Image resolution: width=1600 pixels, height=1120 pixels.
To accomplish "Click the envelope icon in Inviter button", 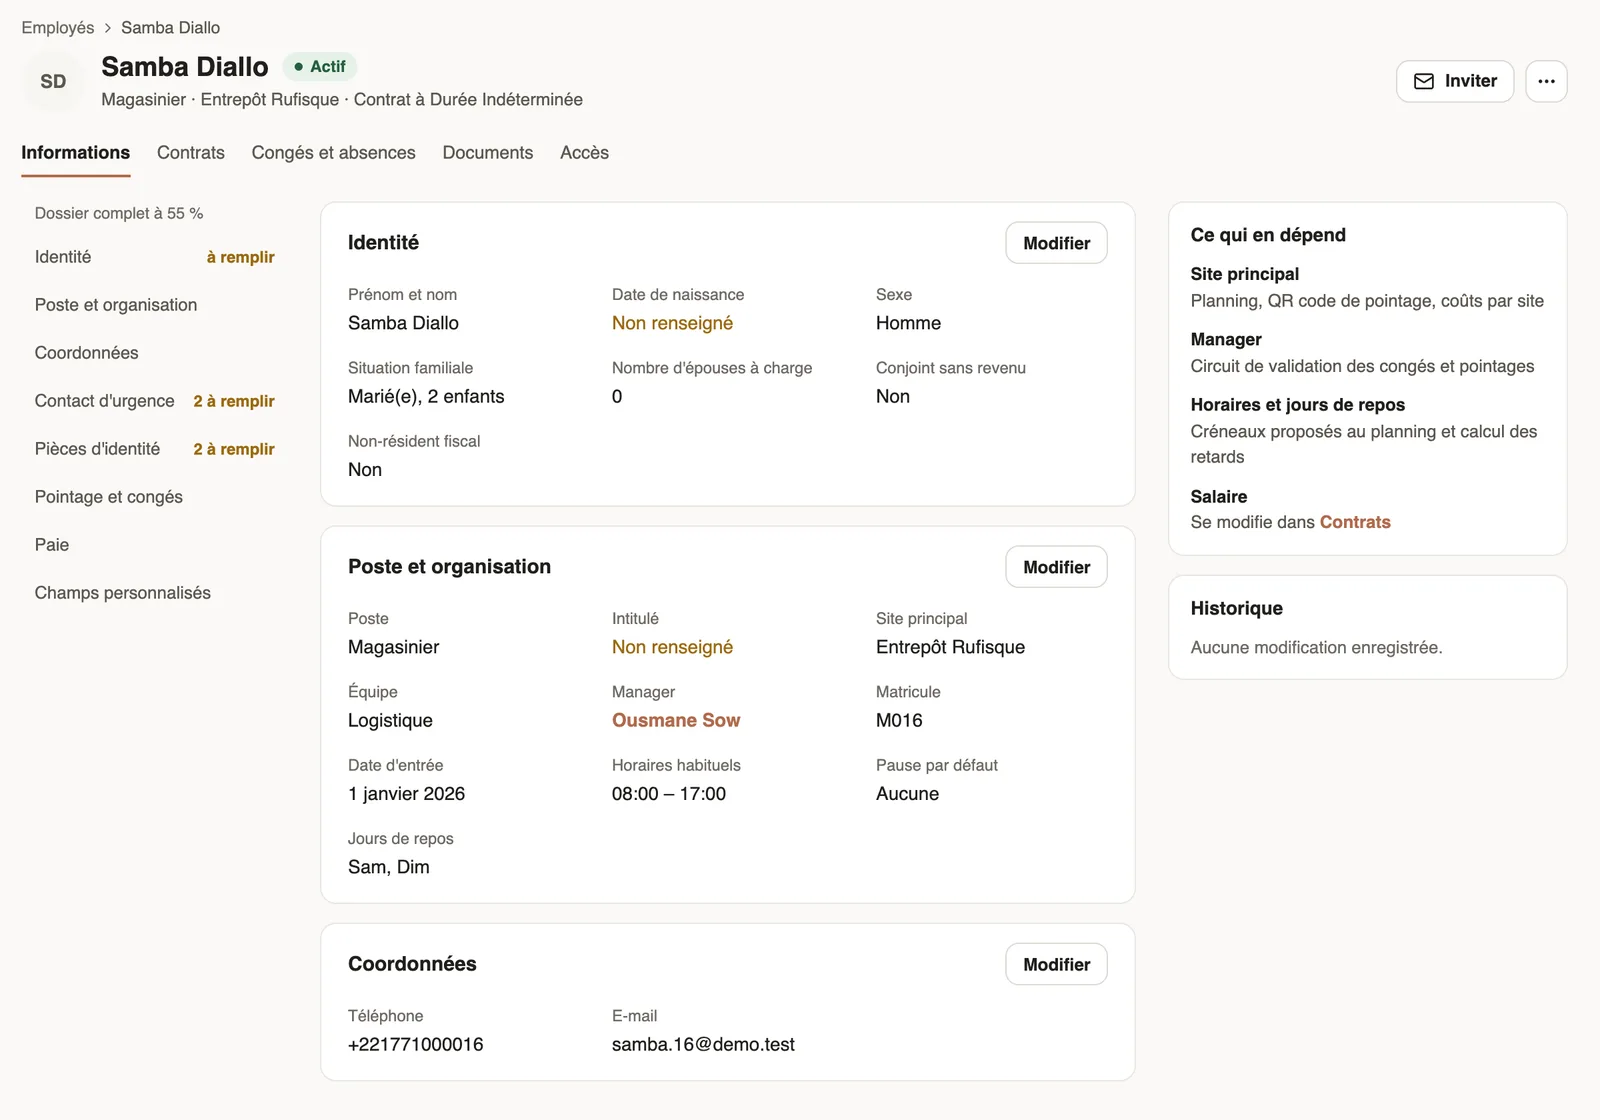I will [1424, 81].
